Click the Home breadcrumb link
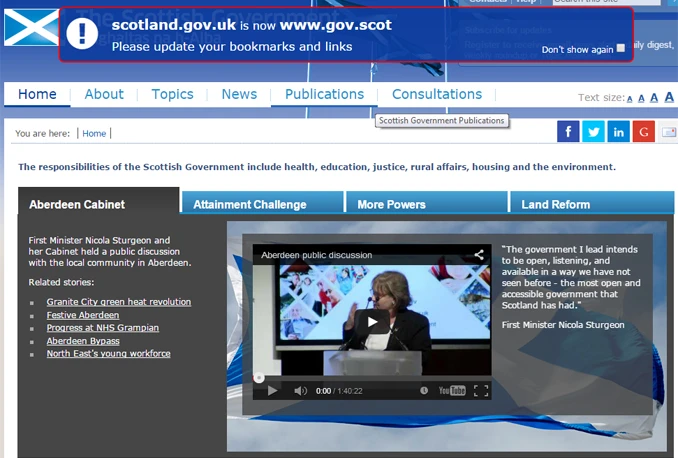Screen dimensions: 678x458 tap(94, 133)
